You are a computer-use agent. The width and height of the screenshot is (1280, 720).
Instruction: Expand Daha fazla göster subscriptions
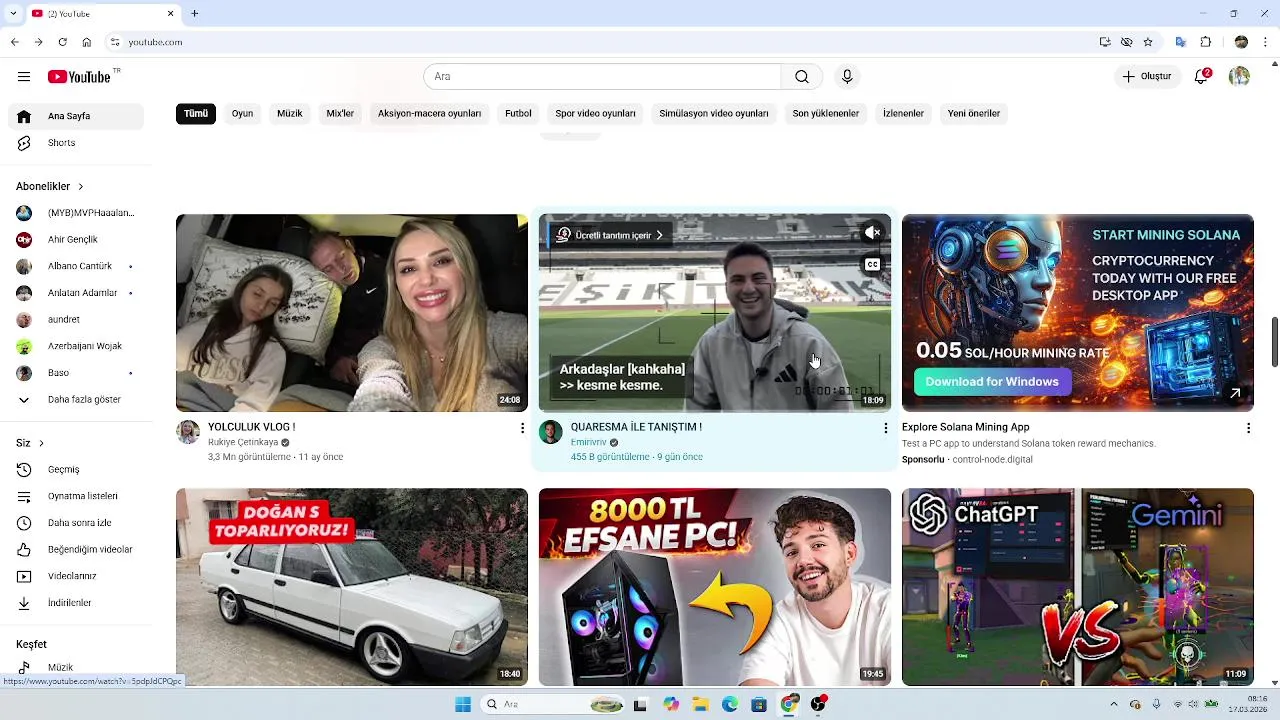(76, 400)
